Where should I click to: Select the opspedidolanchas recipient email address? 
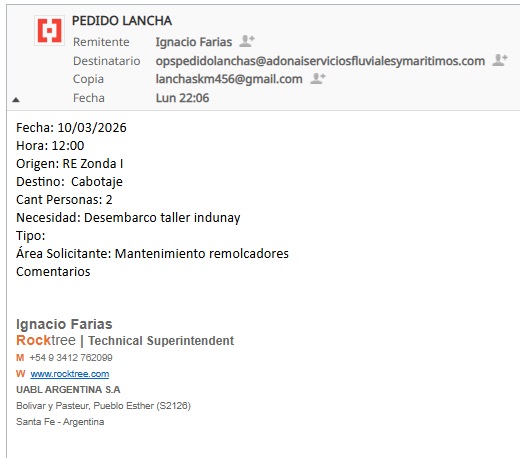[x=320, y=61]
